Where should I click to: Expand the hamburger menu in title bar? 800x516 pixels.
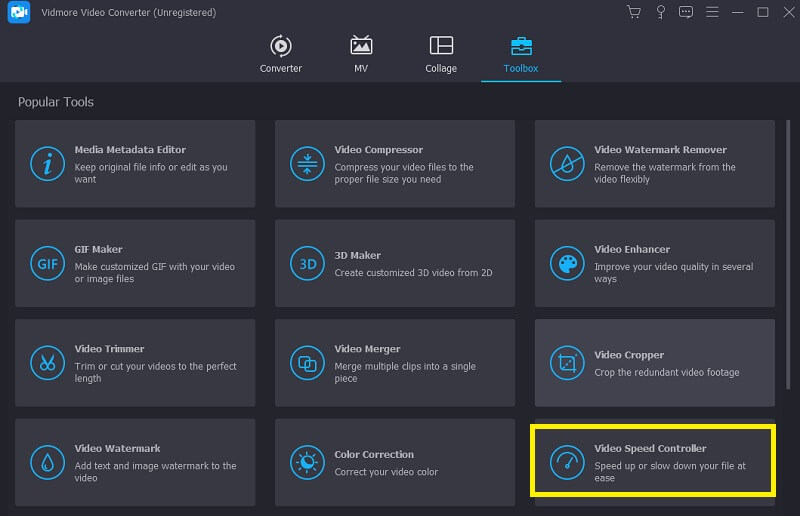tap(713, 12)
